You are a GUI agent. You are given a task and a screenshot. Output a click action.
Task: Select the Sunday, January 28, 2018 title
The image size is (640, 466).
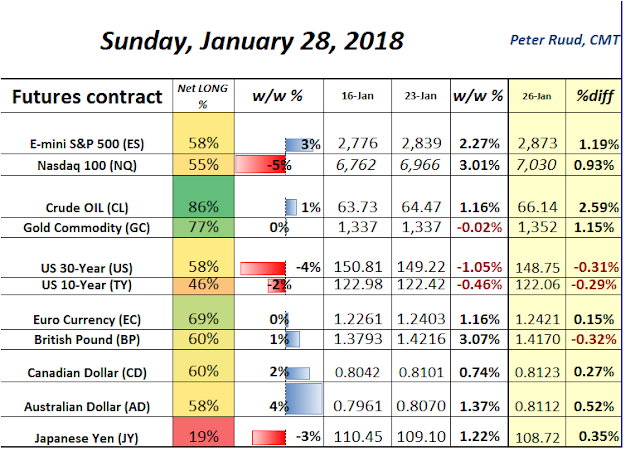252,41
